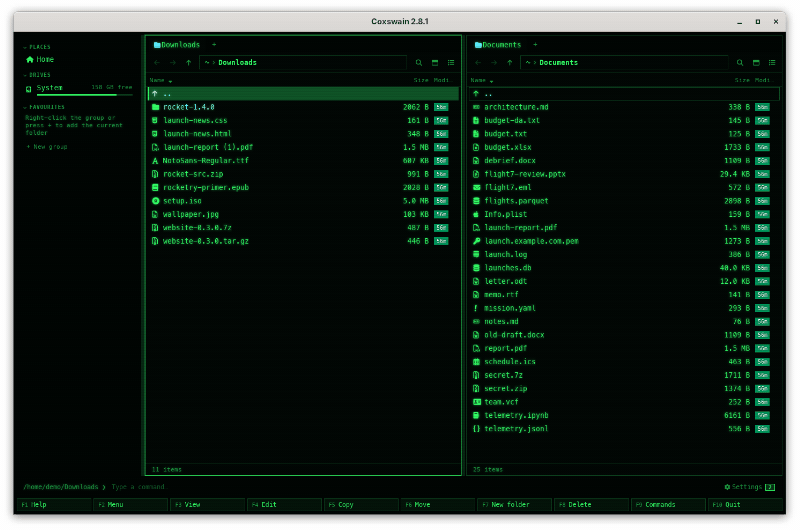Image resolution: width=800 pixels, height=530 pixels.
Task: Click the F9 Commands button
Action: [x=668, y=505]
